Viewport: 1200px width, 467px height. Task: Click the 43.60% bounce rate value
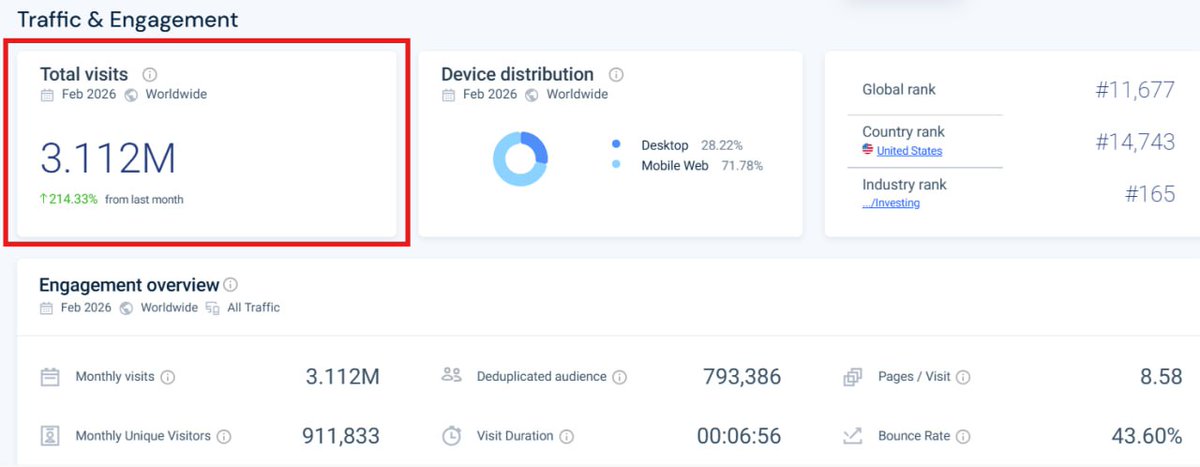pyautogui.click(x=1147, y=436)
